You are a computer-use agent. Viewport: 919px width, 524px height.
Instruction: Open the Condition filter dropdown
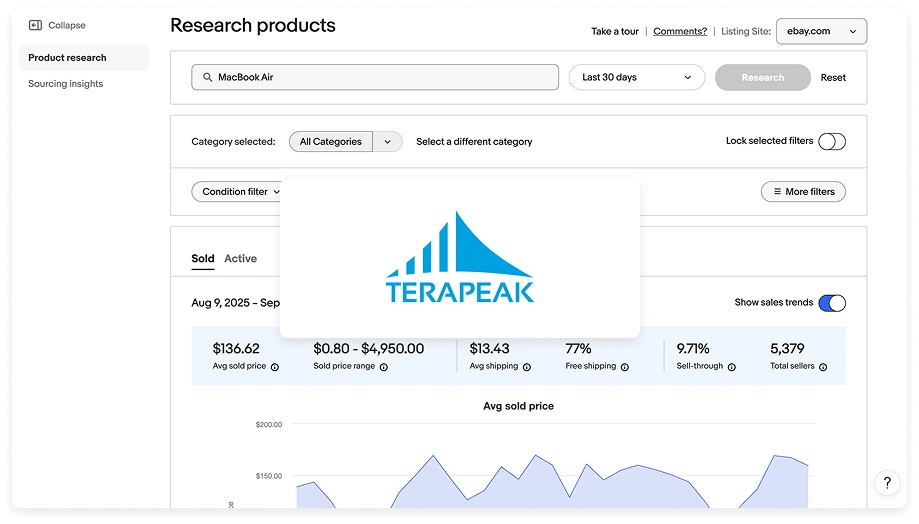[x=237, y=192]
